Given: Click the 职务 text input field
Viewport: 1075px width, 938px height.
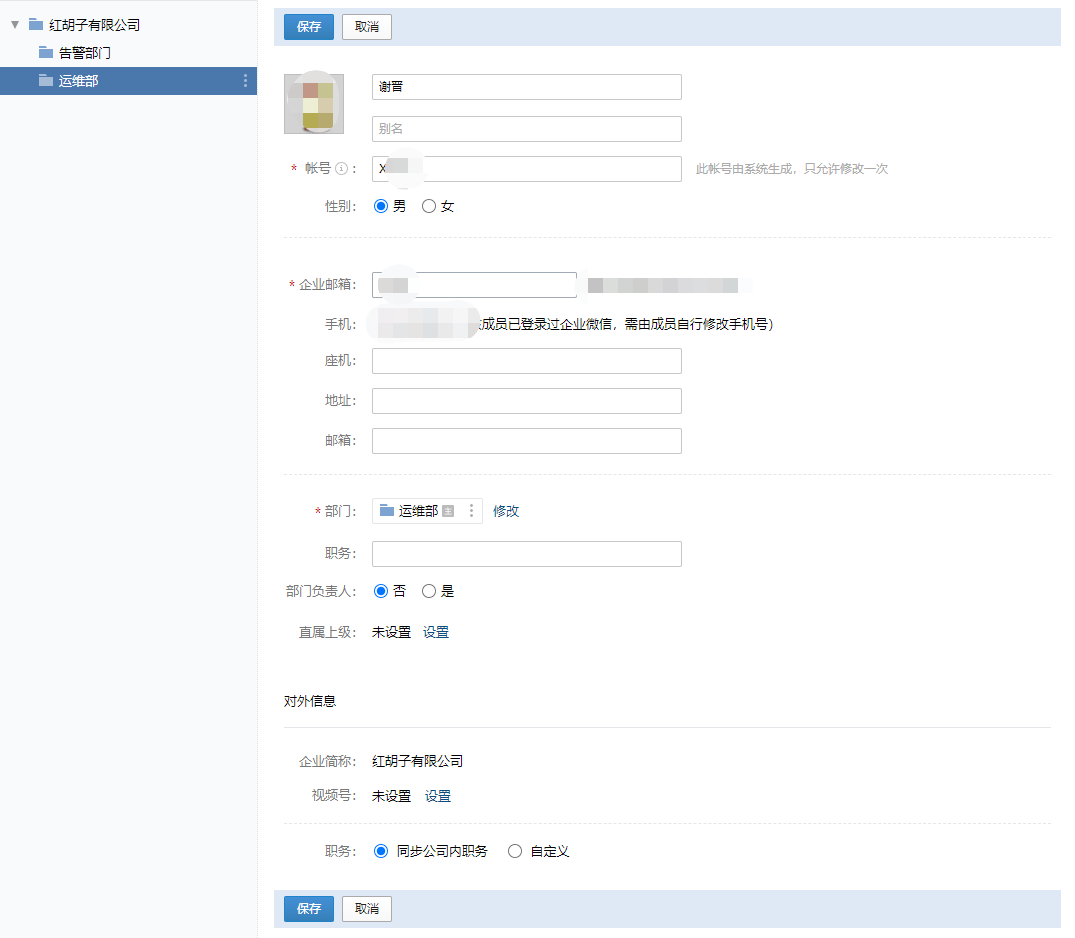Looking at the screenshot, I should 526,553.
